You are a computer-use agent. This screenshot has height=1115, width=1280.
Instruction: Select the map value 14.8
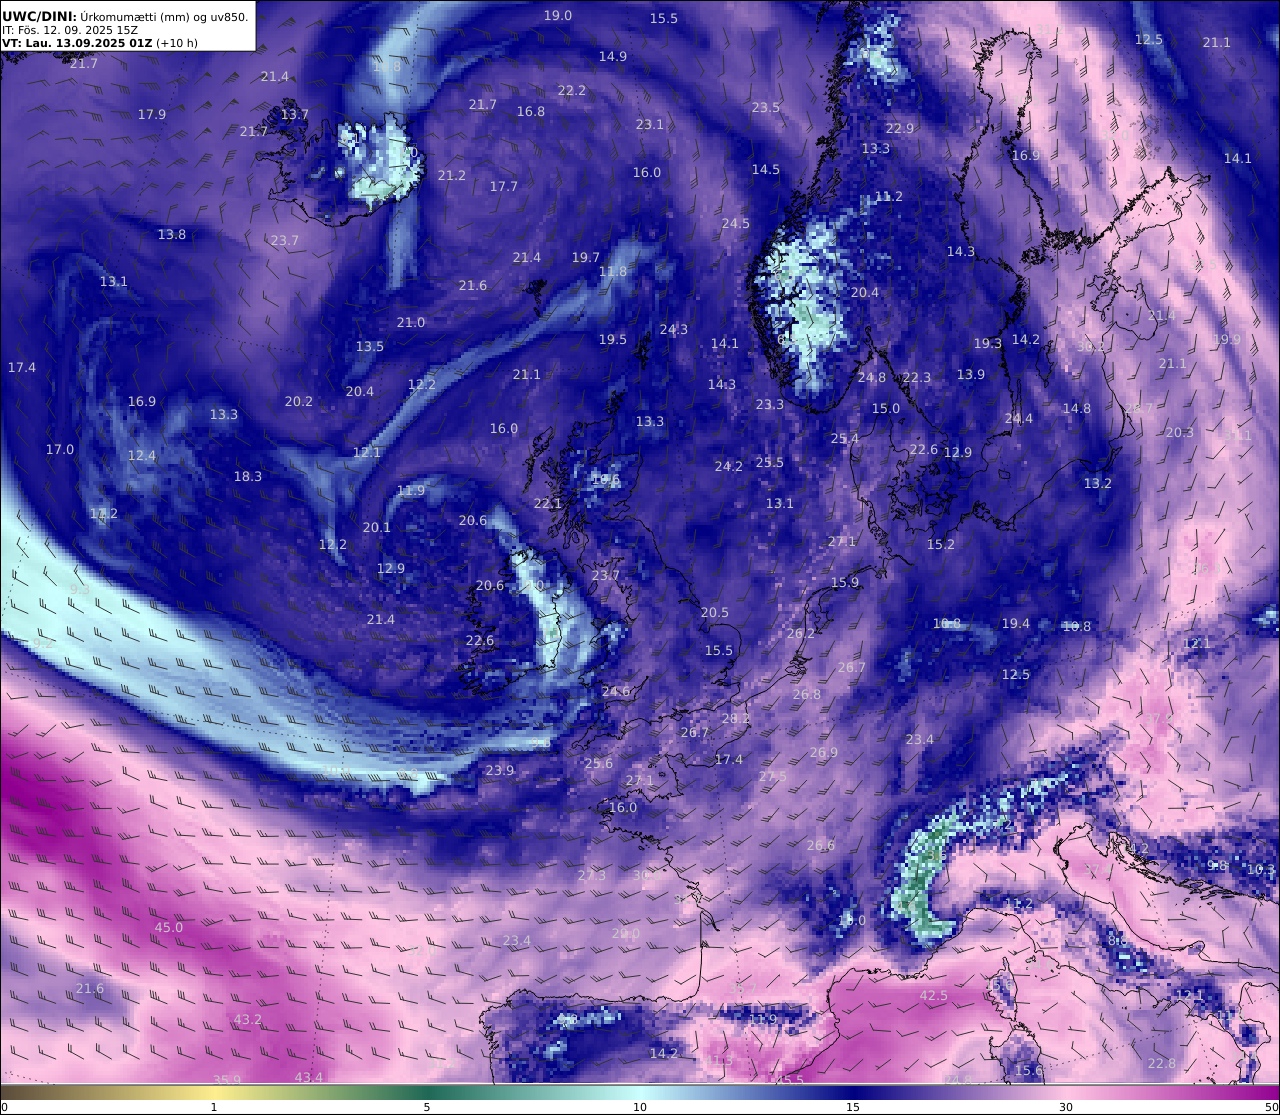tap(1077, 408)
